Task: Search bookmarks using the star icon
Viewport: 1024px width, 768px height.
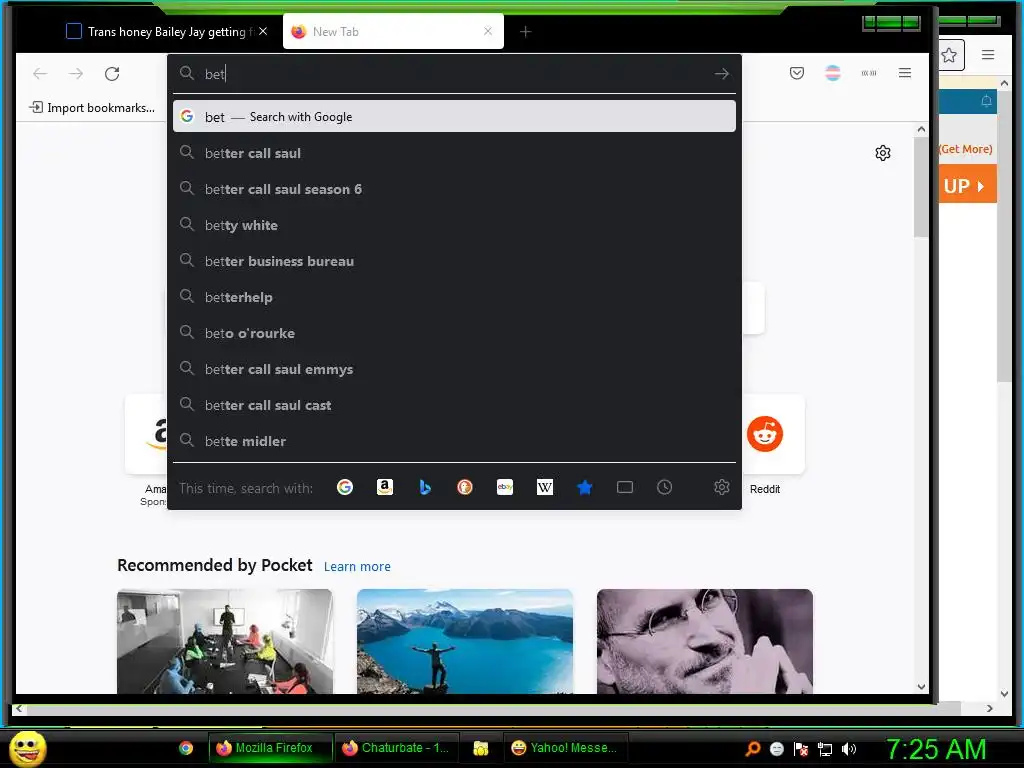Action: (x=584, y=487)
